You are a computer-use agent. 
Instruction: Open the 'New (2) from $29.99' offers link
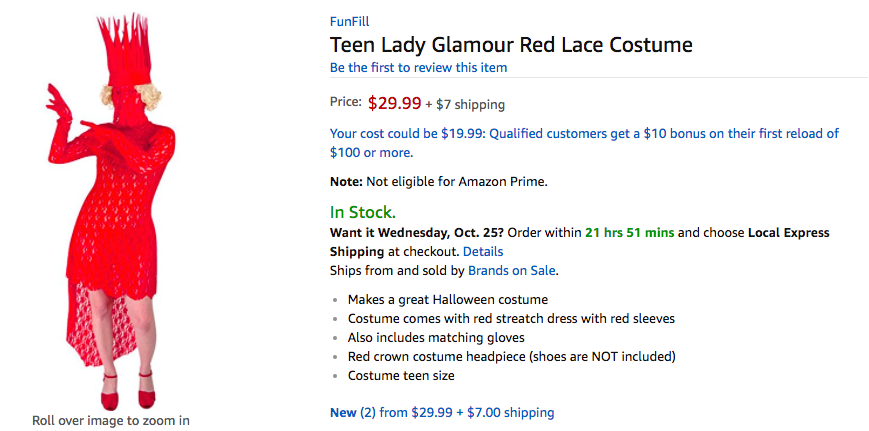click(x=442, y=413)
